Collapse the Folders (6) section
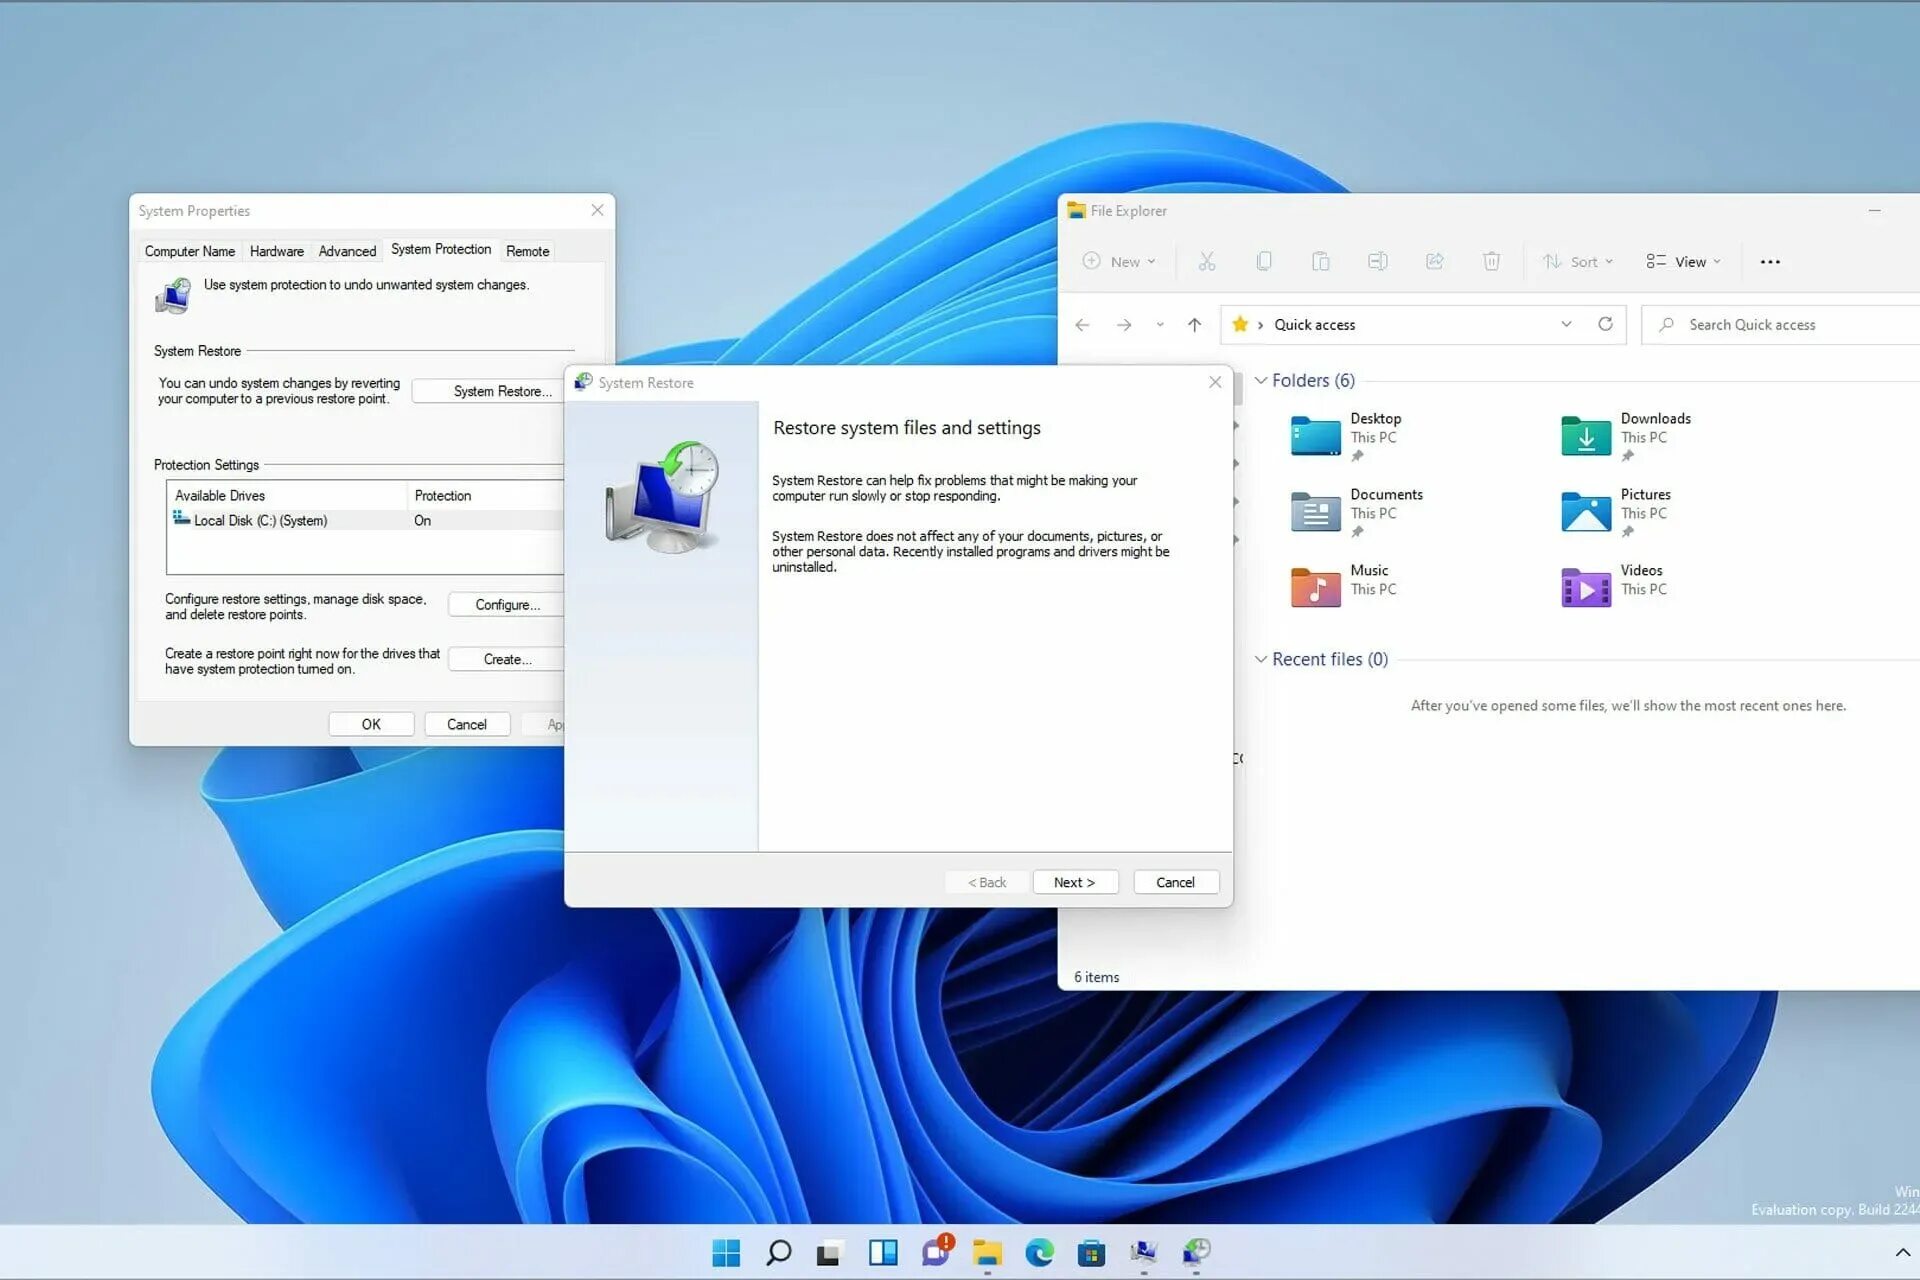This screenshot has width=1920, height=1280. (1261, 380)
